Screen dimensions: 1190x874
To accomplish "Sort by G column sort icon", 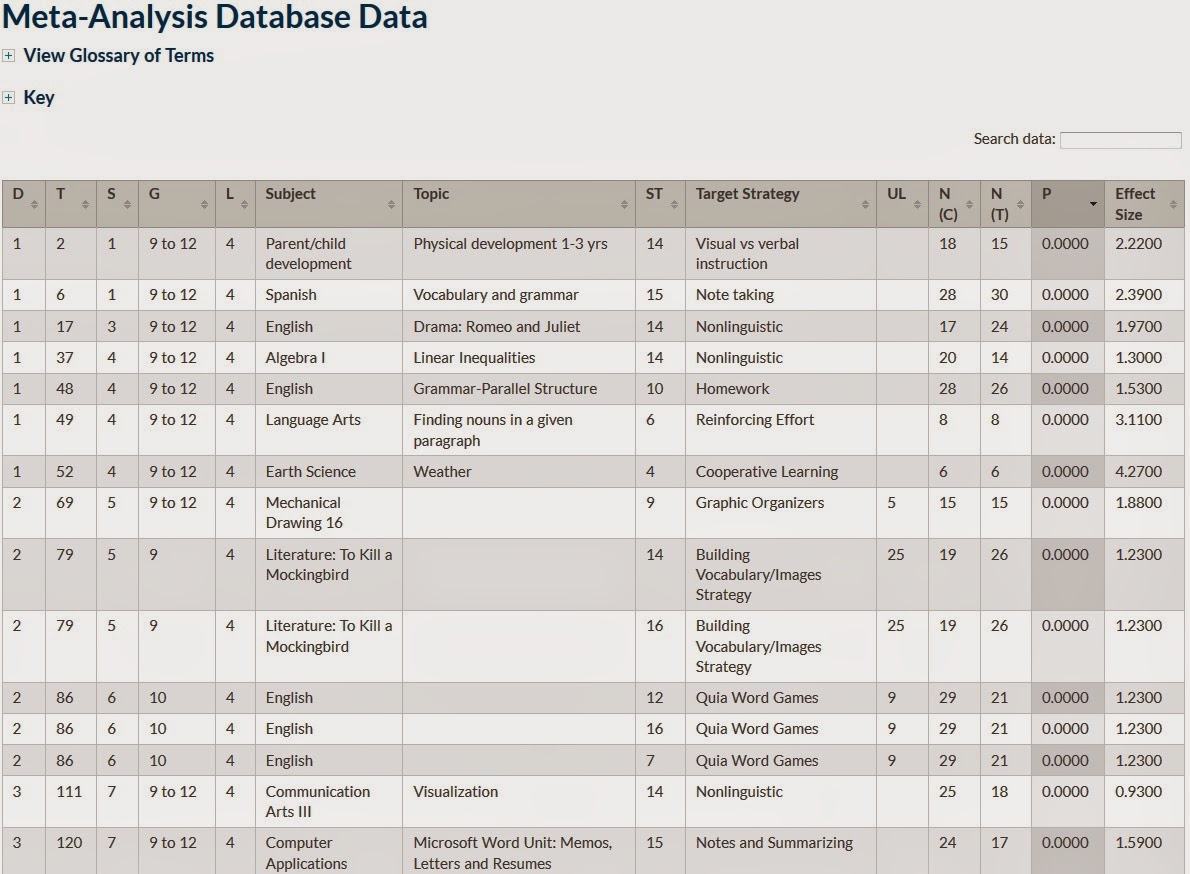I will point(204,205).
